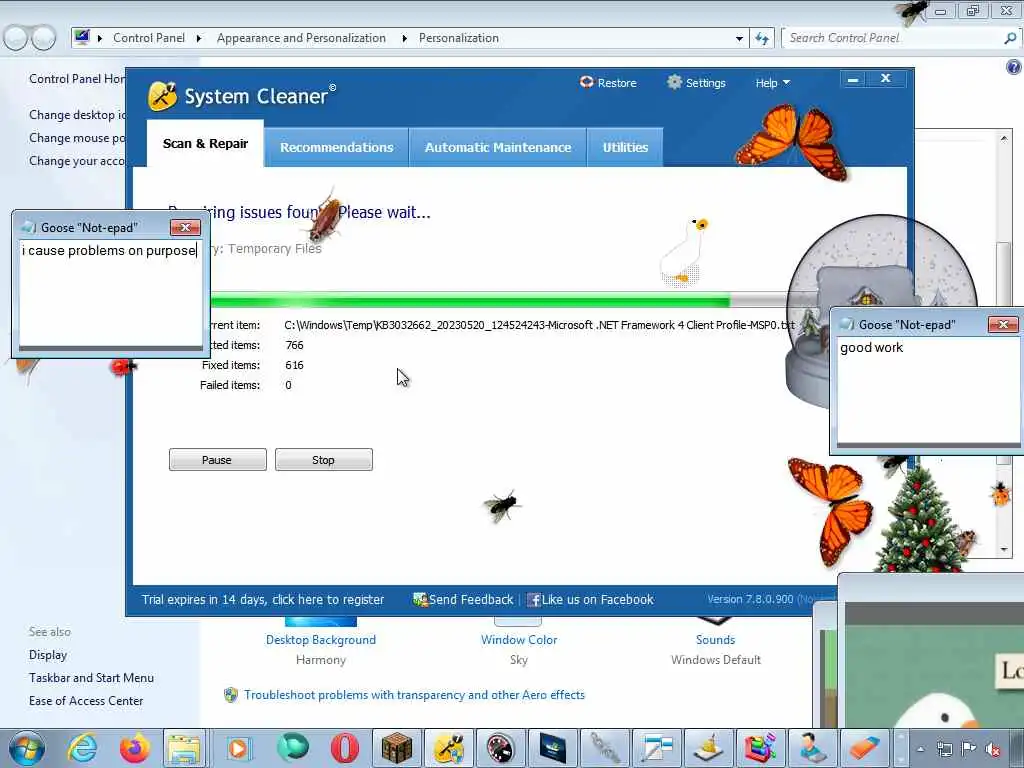This screenshot has height=768, width=1024.
Task: Click the white goose on the screen
Action: point(684,251)
